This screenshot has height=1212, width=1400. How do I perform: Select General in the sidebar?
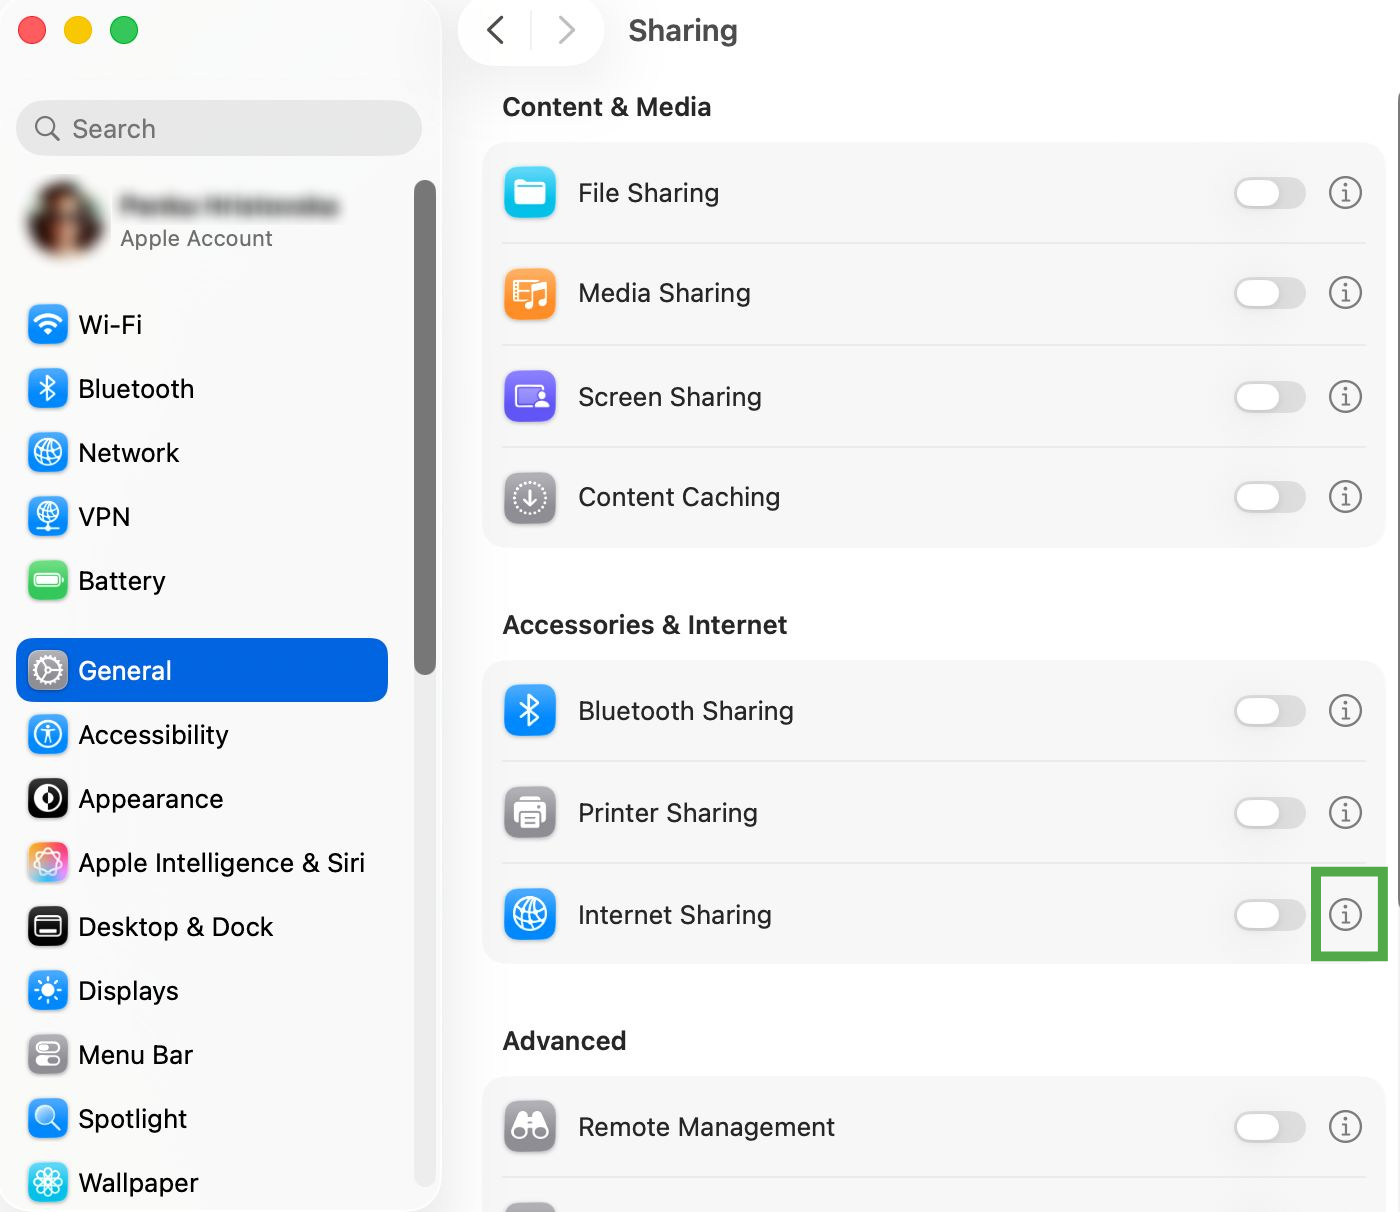(202, 670)
